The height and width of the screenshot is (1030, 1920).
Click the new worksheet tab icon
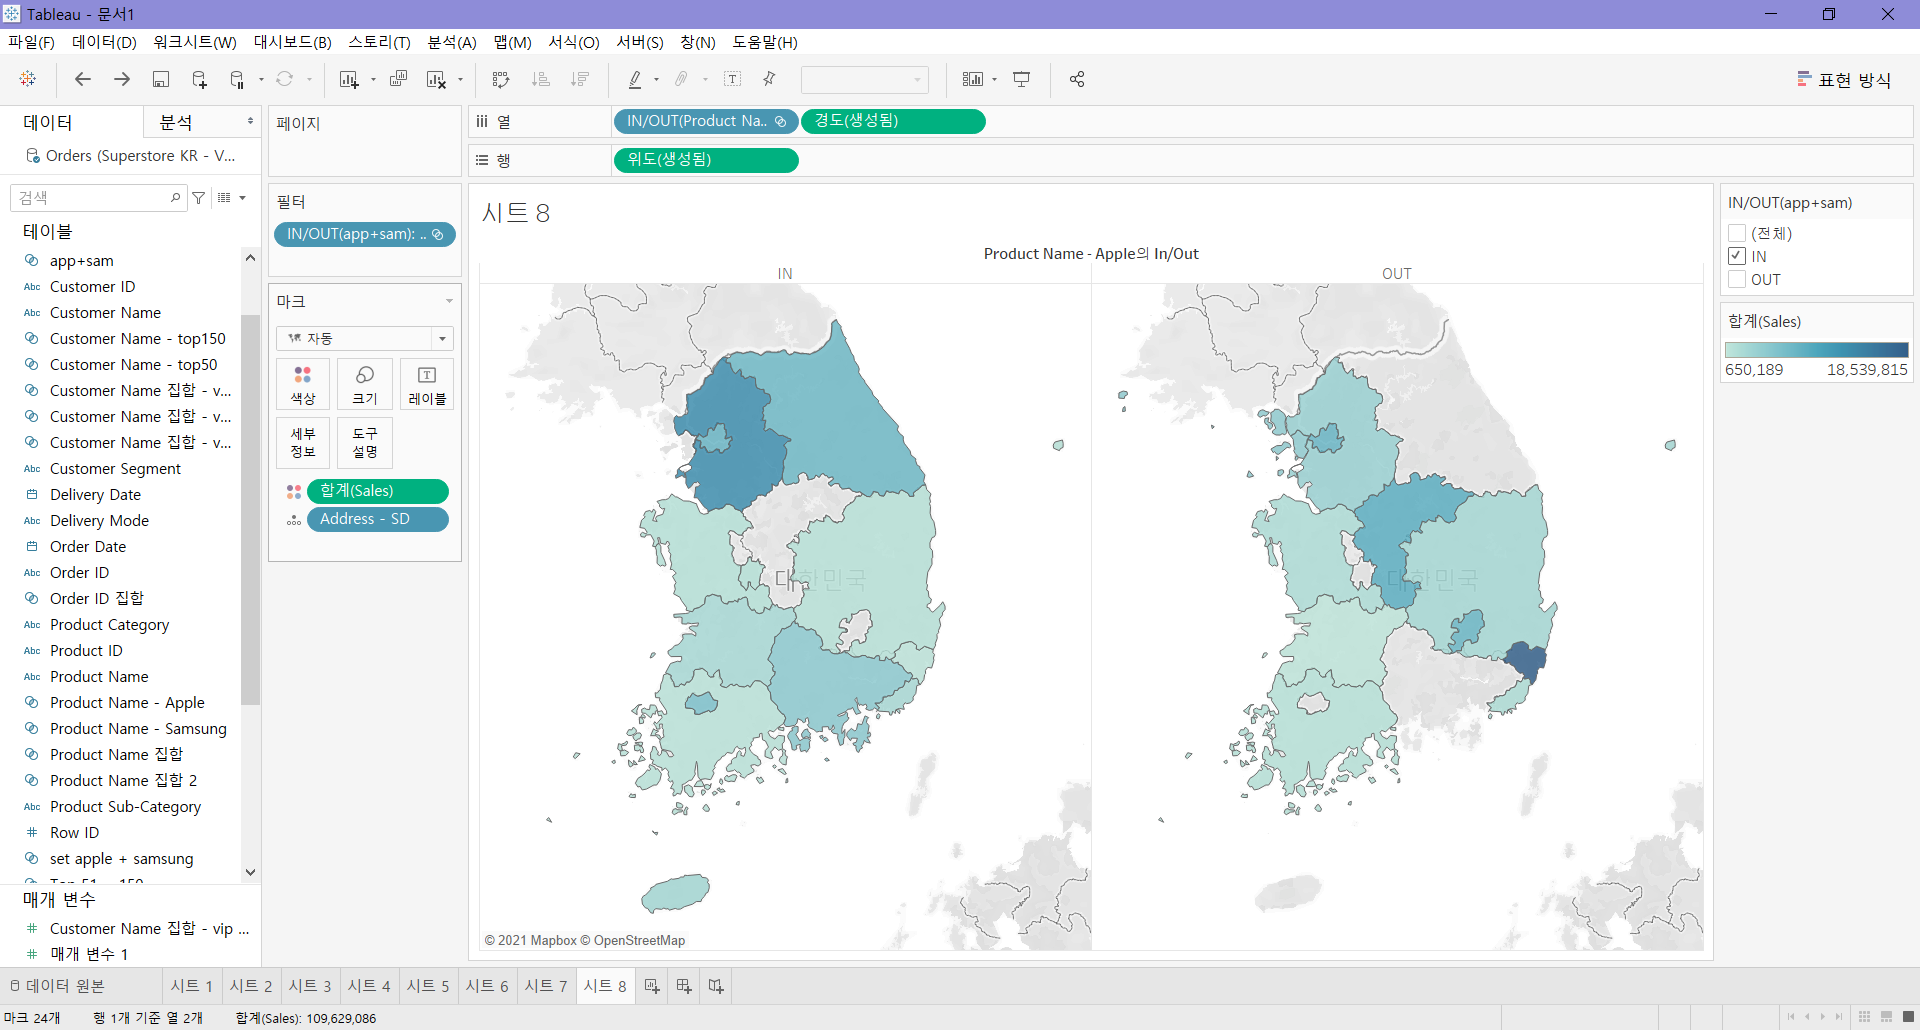(652, 986)
